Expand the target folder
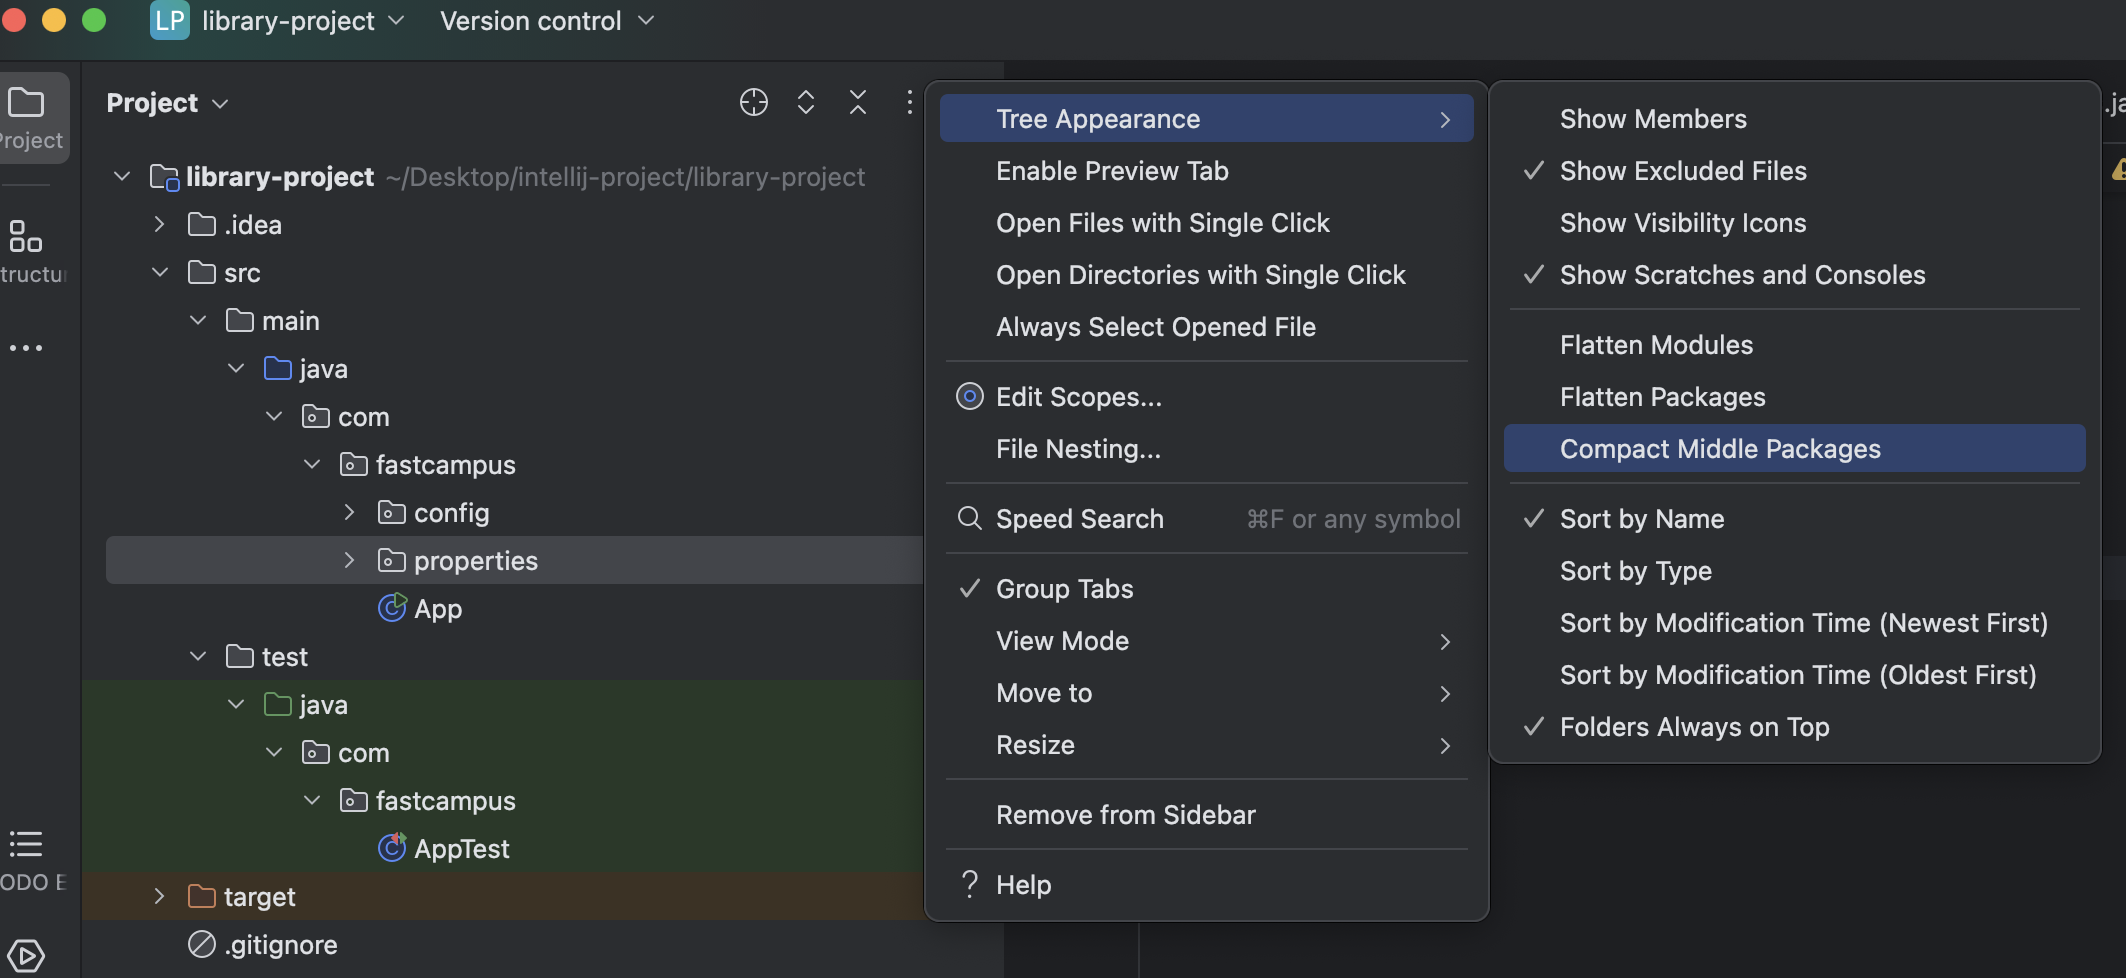Viewport: 2126px width, 978px height. pos(159,897)
